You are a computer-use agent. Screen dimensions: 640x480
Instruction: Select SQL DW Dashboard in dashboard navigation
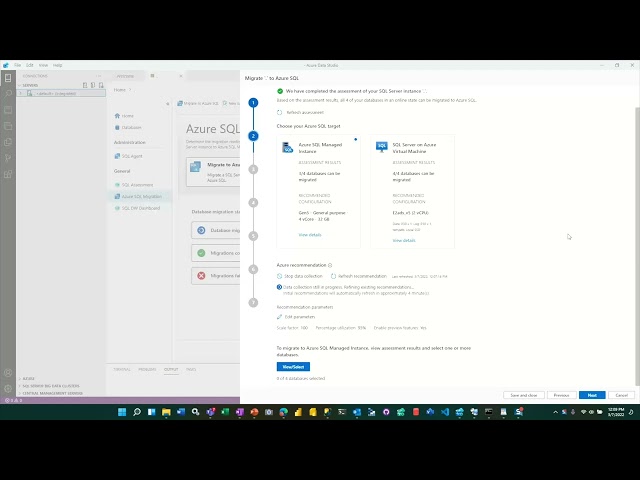[x=140, y=208]
